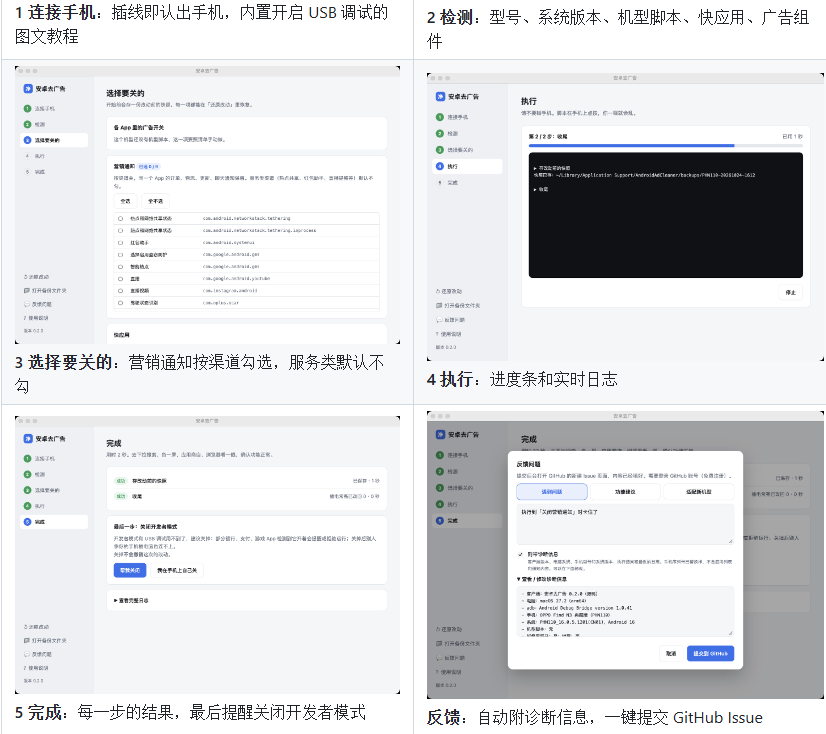826x734 pixels.
Task: Tick the tethering.inprocess row checkbox
Action: point(120,230)
